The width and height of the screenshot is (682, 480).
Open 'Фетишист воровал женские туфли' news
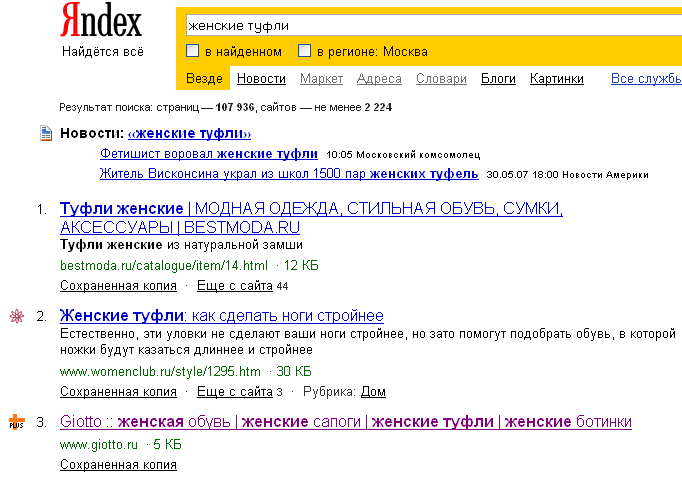[x=209, y=153]
